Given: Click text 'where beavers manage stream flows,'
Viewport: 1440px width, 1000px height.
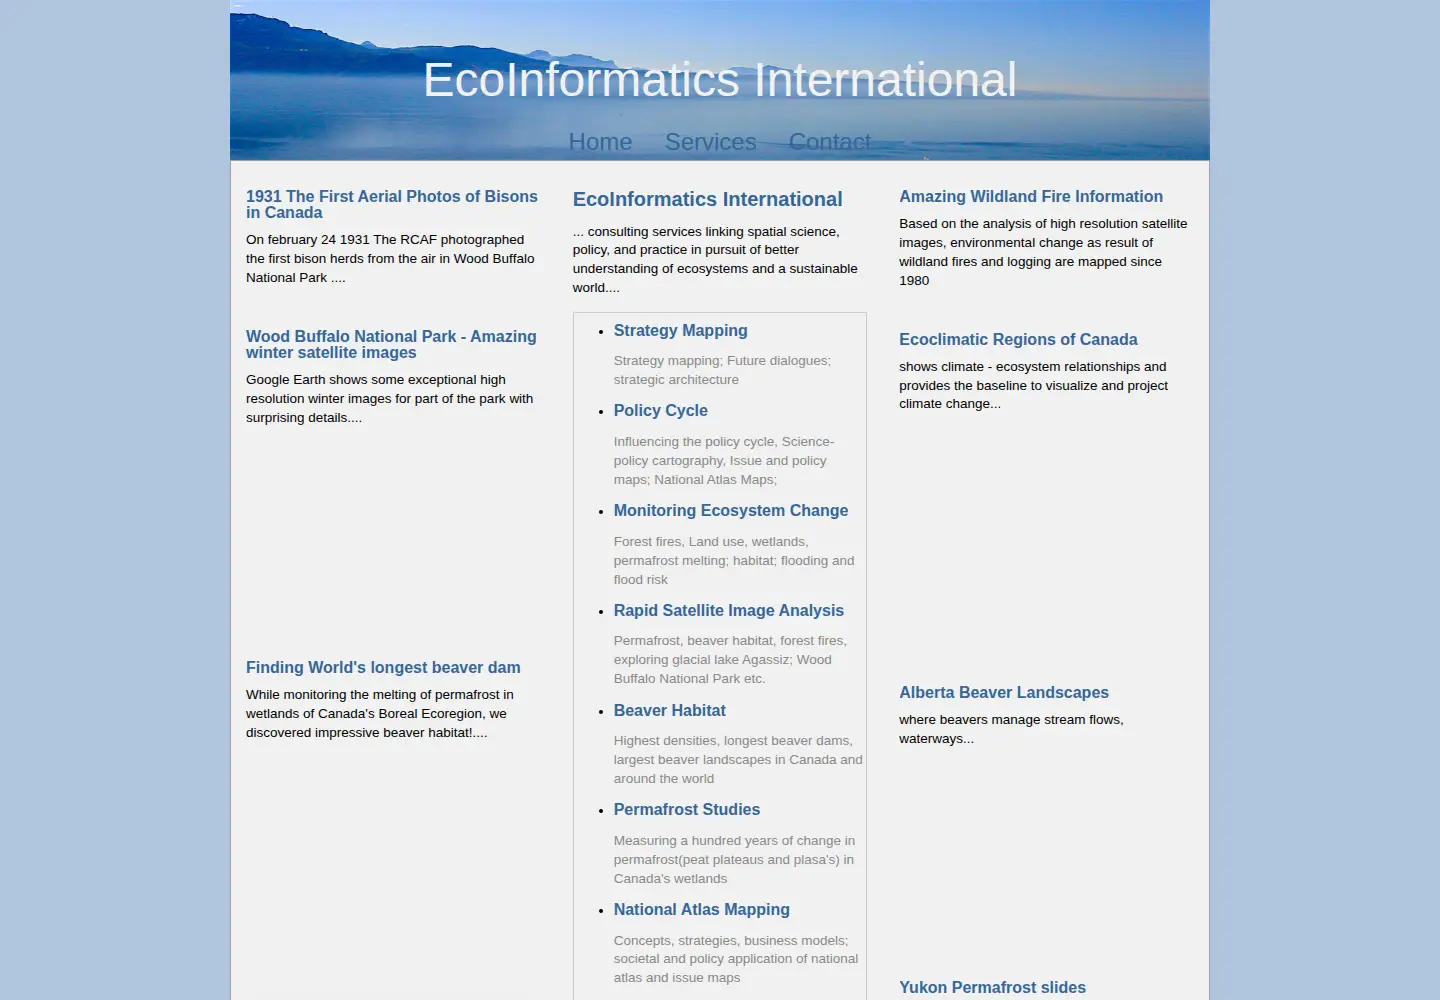Looking at the screenshot, I should click(x=1011, y=720).
